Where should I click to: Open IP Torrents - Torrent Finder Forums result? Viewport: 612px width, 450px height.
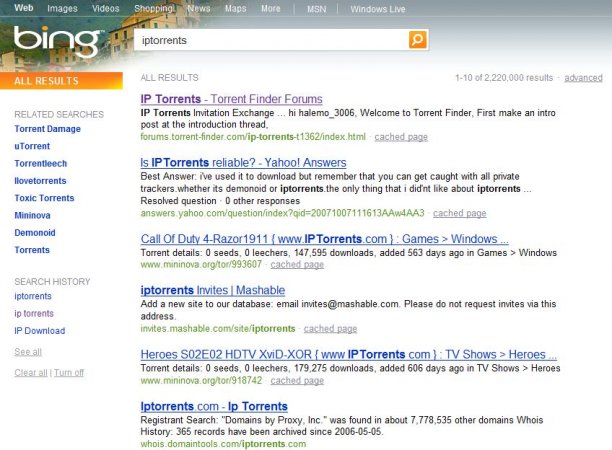(231, 99)
